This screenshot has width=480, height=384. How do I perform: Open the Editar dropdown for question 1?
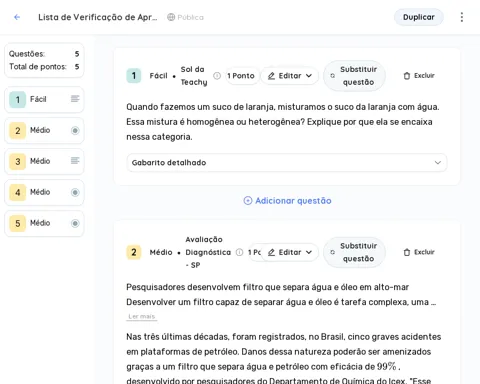(x=290, y=76)
